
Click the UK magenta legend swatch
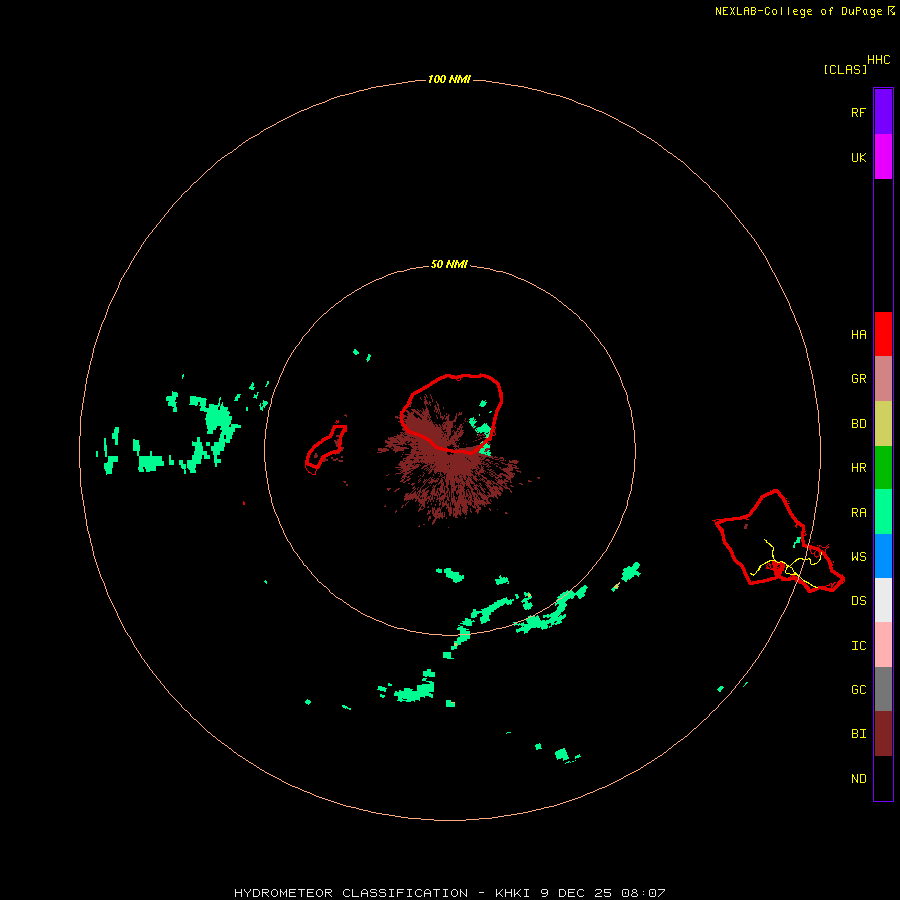pyautogui.click(x=883, y=157)
